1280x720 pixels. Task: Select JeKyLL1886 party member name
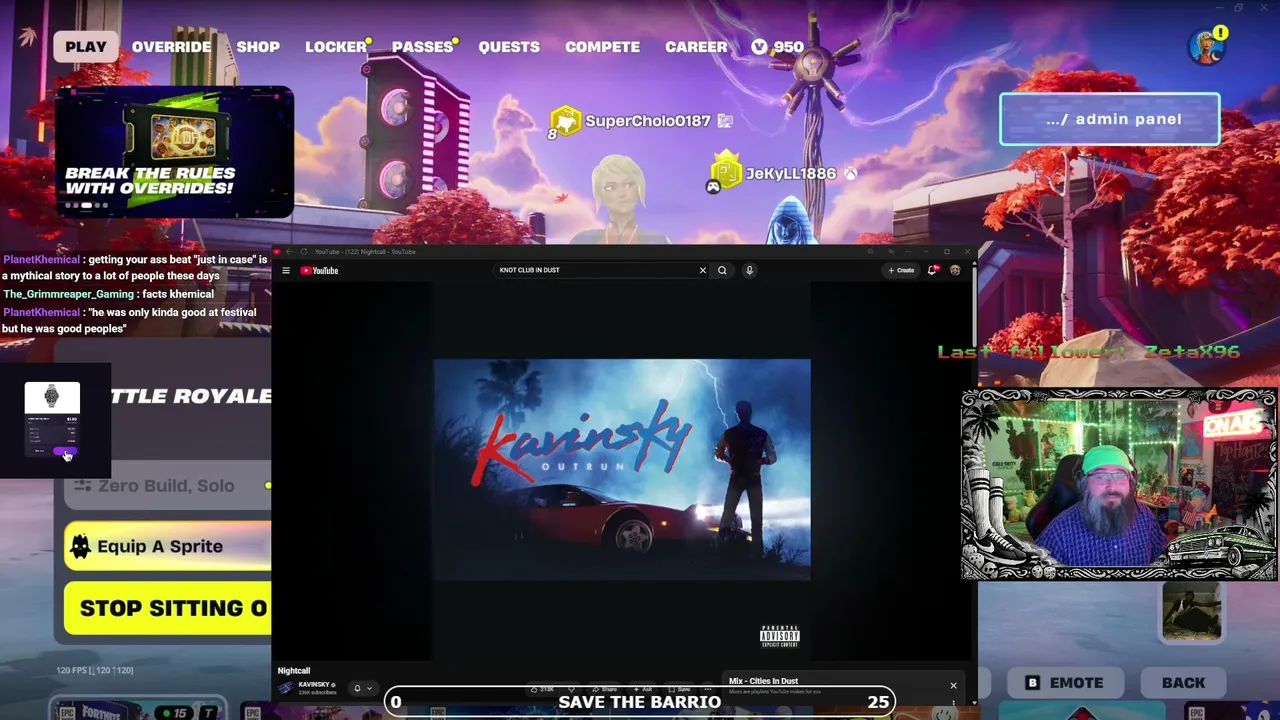pos(791,173)
